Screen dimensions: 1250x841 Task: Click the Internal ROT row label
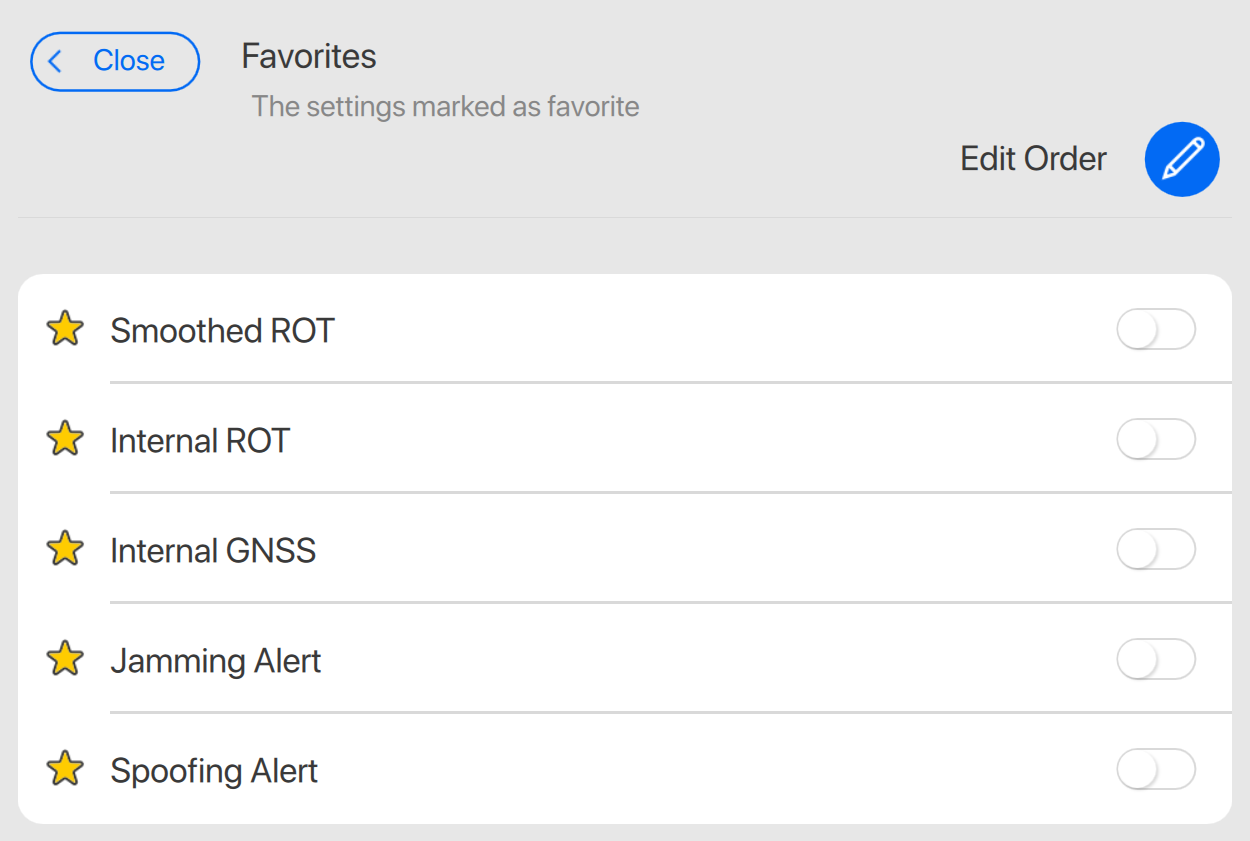coord(200,441)
